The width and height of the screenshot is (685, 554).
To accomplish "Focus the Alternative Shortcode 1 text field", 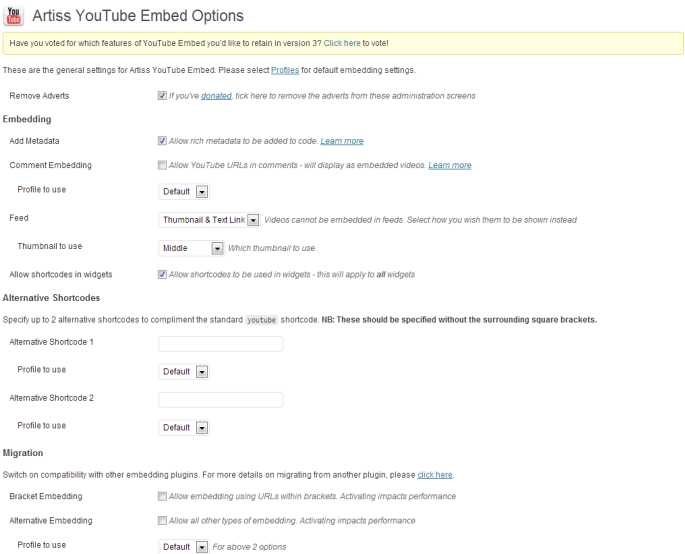I will 221,344.
